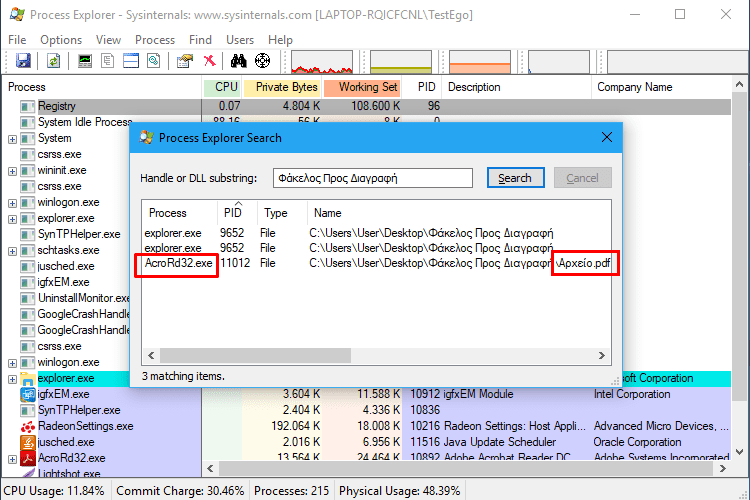This screenshot has width=750, height=500.
Task: Click the Process Explorer title bar icon
Action: coord(17,14)
